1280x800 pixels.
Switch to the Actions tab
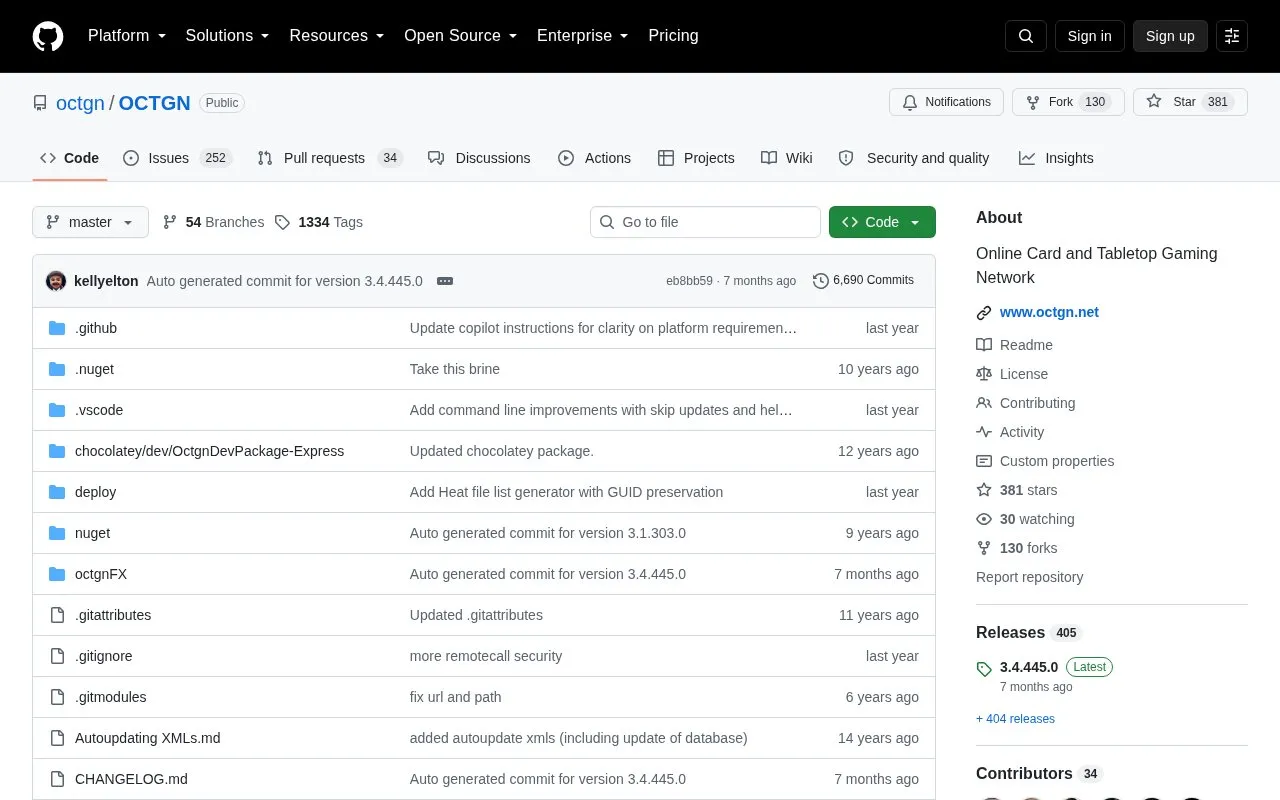594,158
